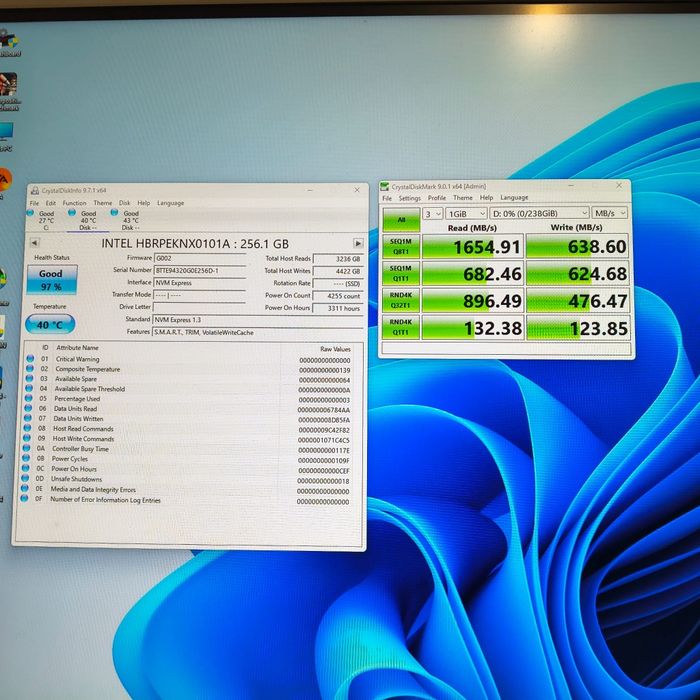
Task: Select the Data Units Written row
Action: pos(189,419)
